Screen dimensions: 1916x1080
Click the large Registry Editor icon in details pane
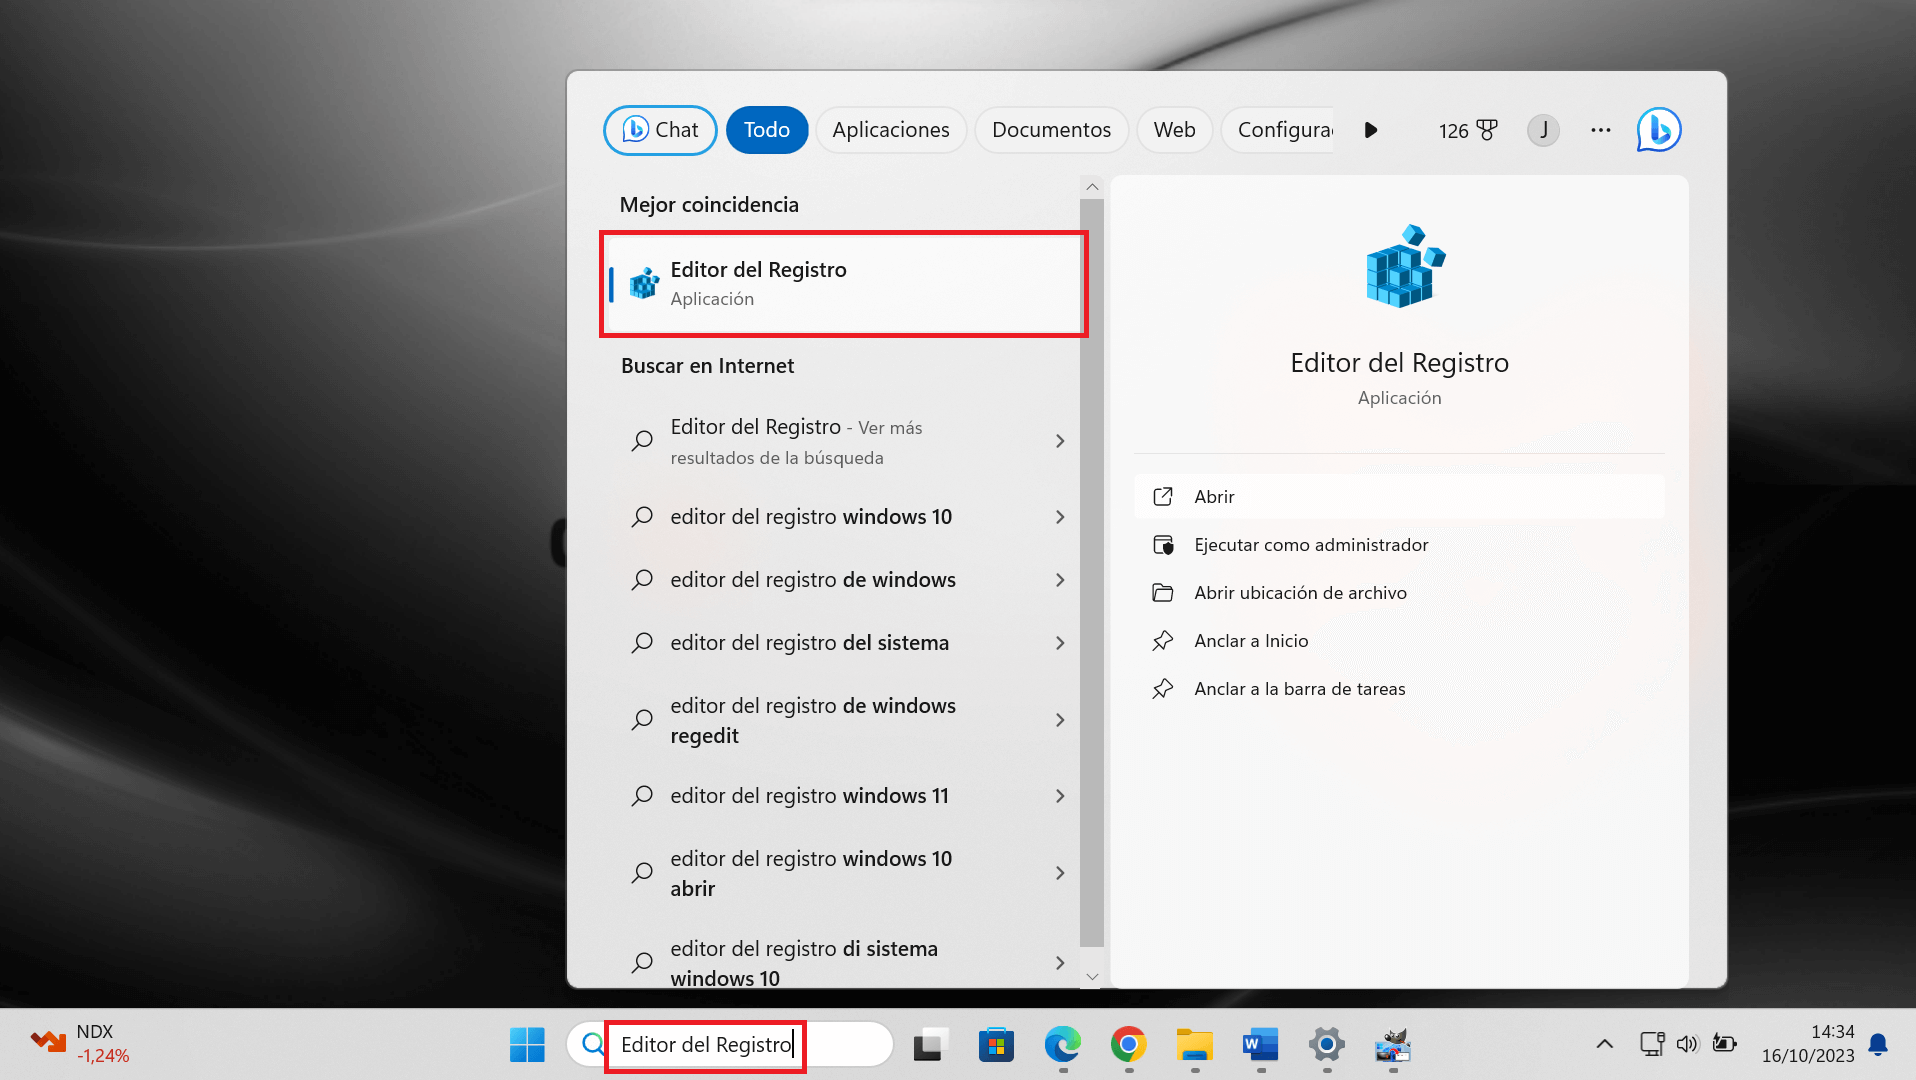(1404, 266)
